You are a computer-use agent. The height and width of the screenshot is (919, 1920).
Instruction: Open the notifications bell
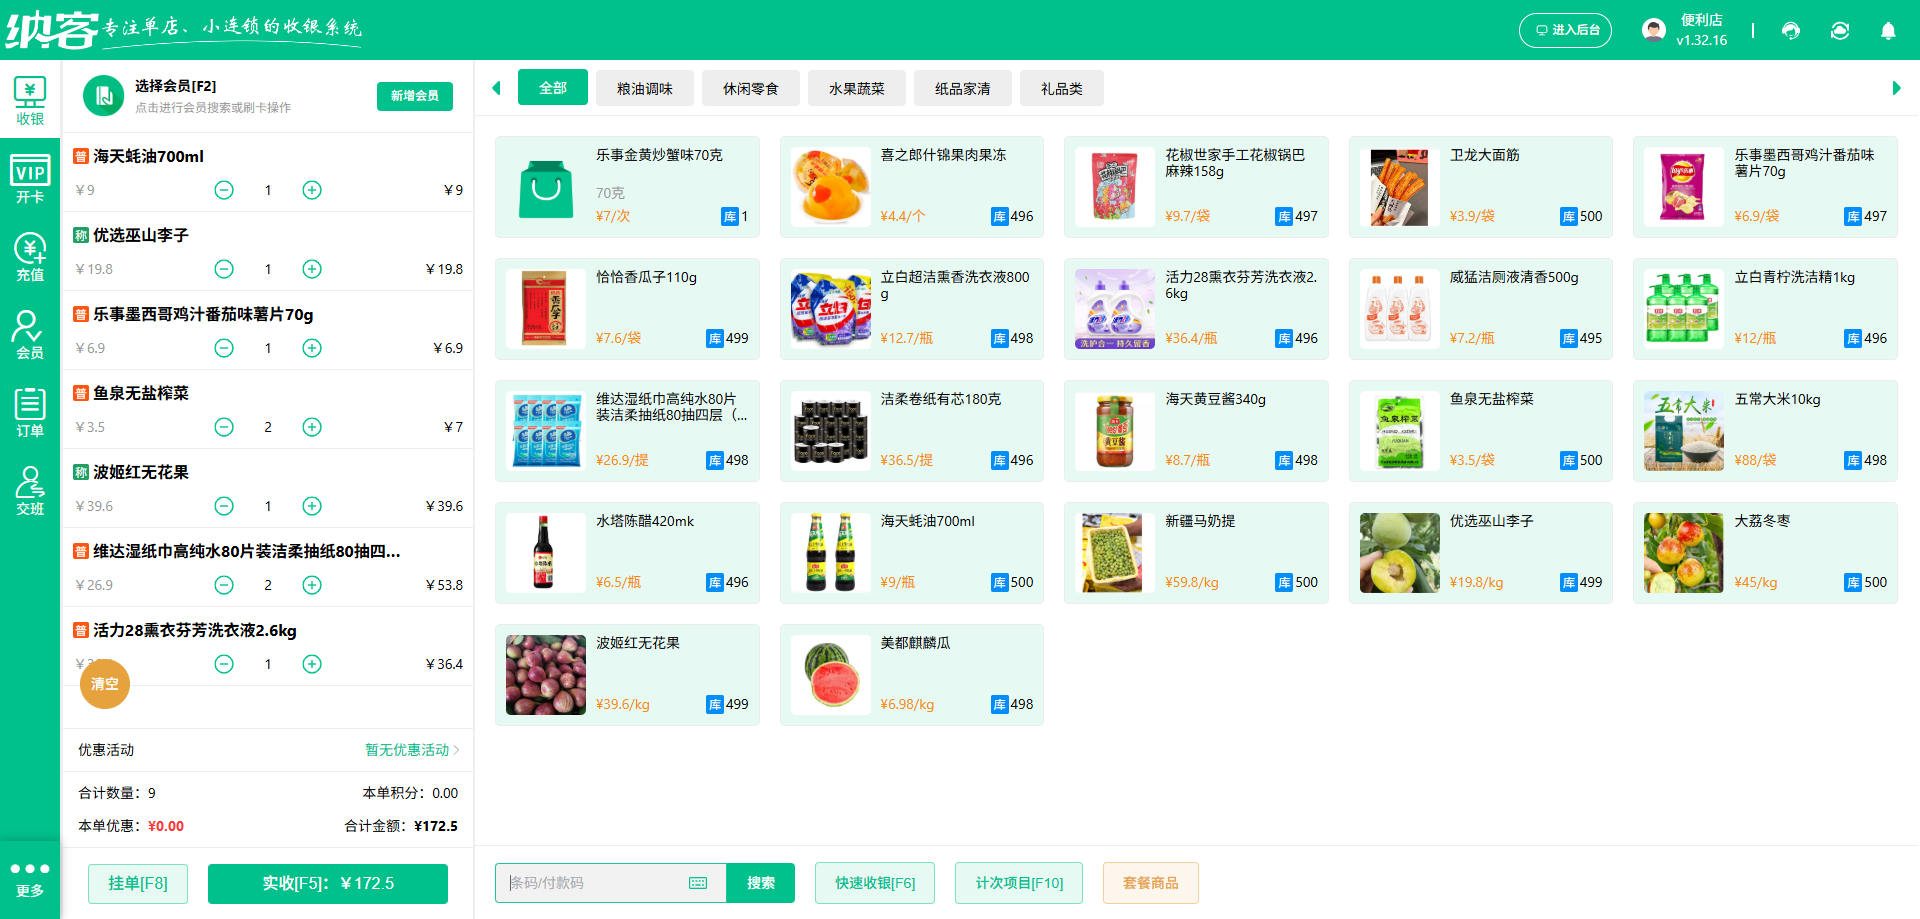tap(1888, 30)
